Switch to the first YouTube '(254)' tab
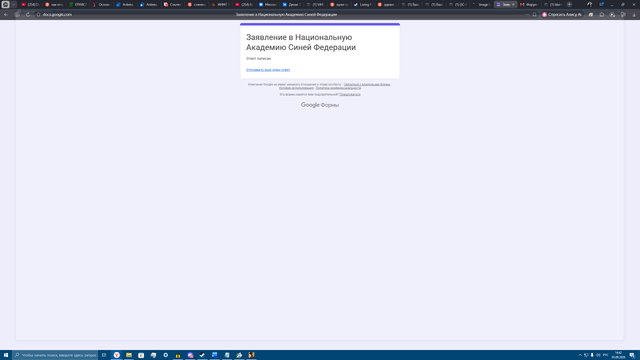Image resolution: width=640 pixels, height=360 pixels. [30, 4]
